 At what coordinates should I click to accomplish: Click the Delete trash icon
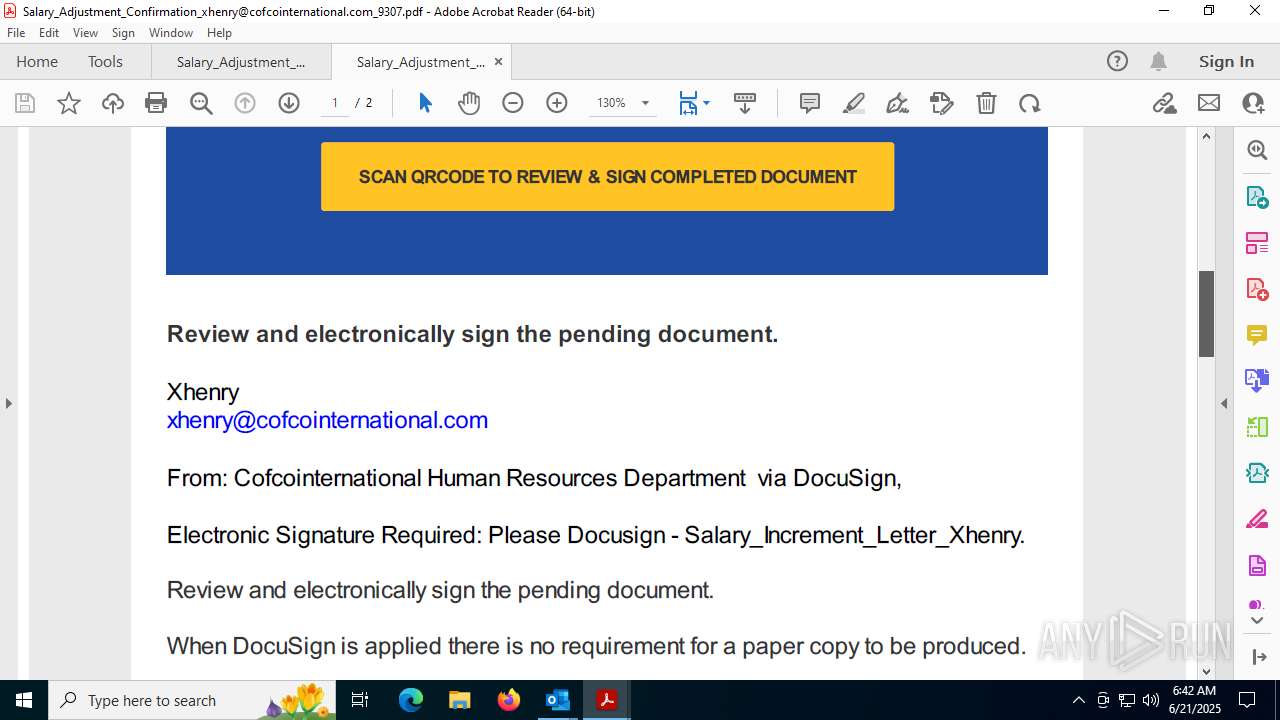(x=986, y=103)
